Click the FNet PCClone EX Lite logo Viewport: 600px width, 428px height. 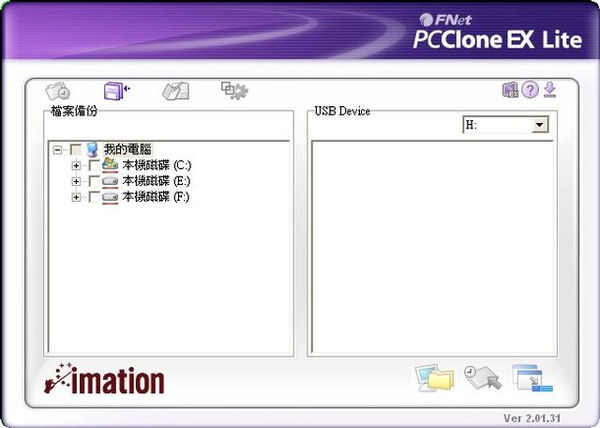[x=498, y=32]
